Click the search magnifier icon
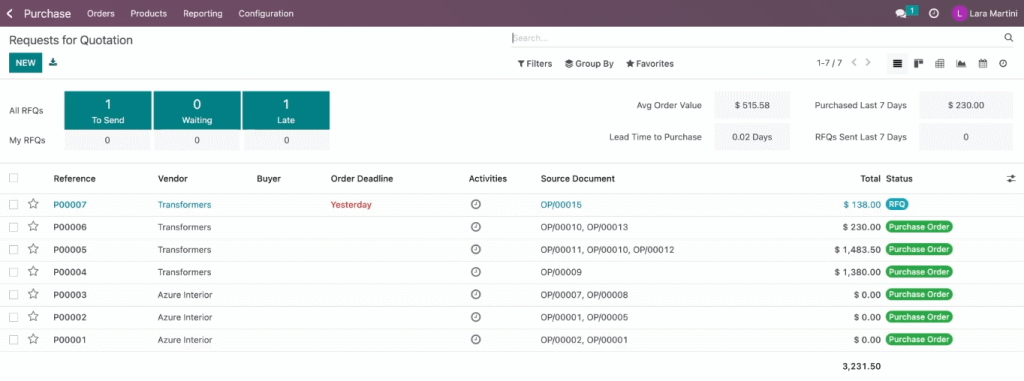 [x=1008, y=38]
